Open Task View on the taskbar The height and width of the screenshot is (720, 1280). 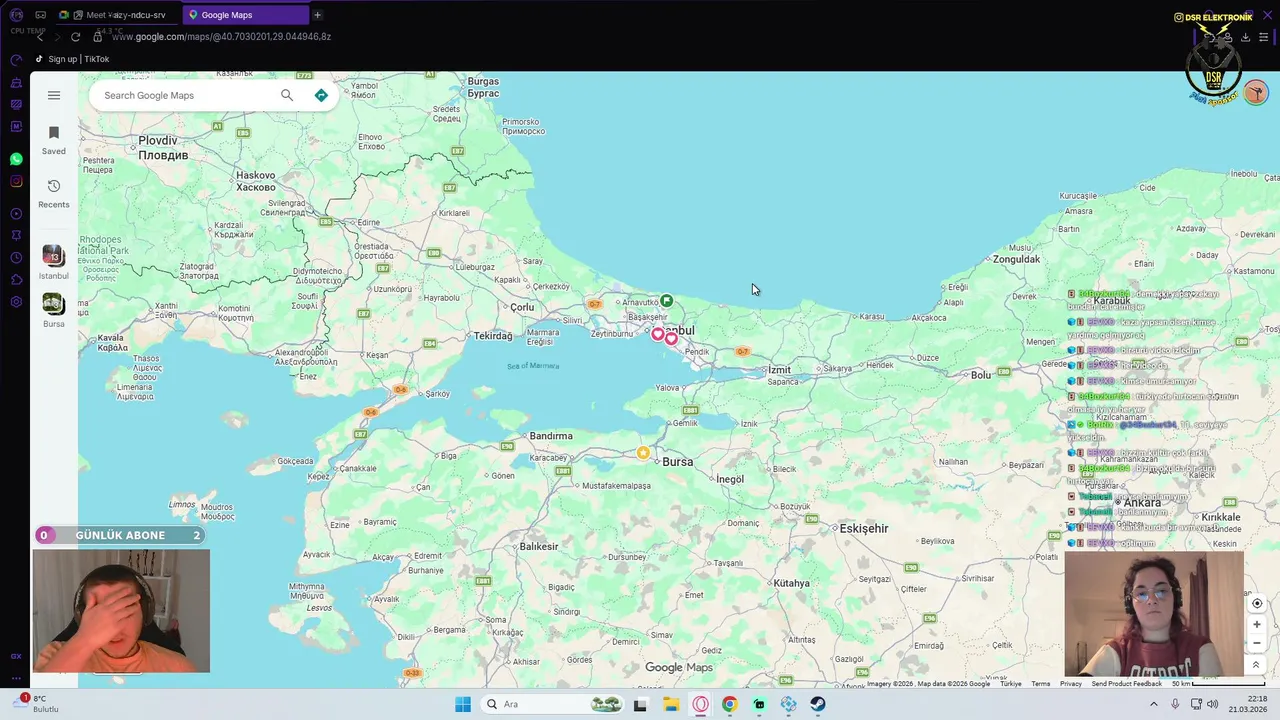(x=640, y=704)
